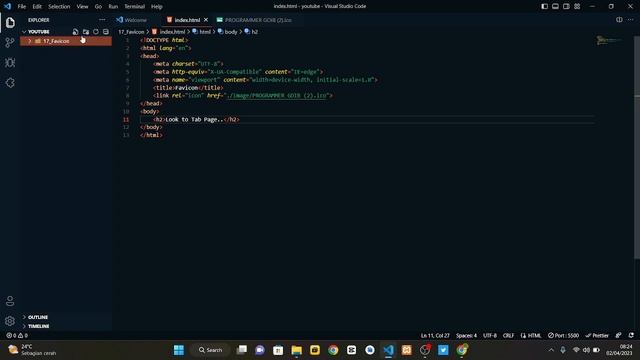Change encoding via UTF-8

click(490, 335)
